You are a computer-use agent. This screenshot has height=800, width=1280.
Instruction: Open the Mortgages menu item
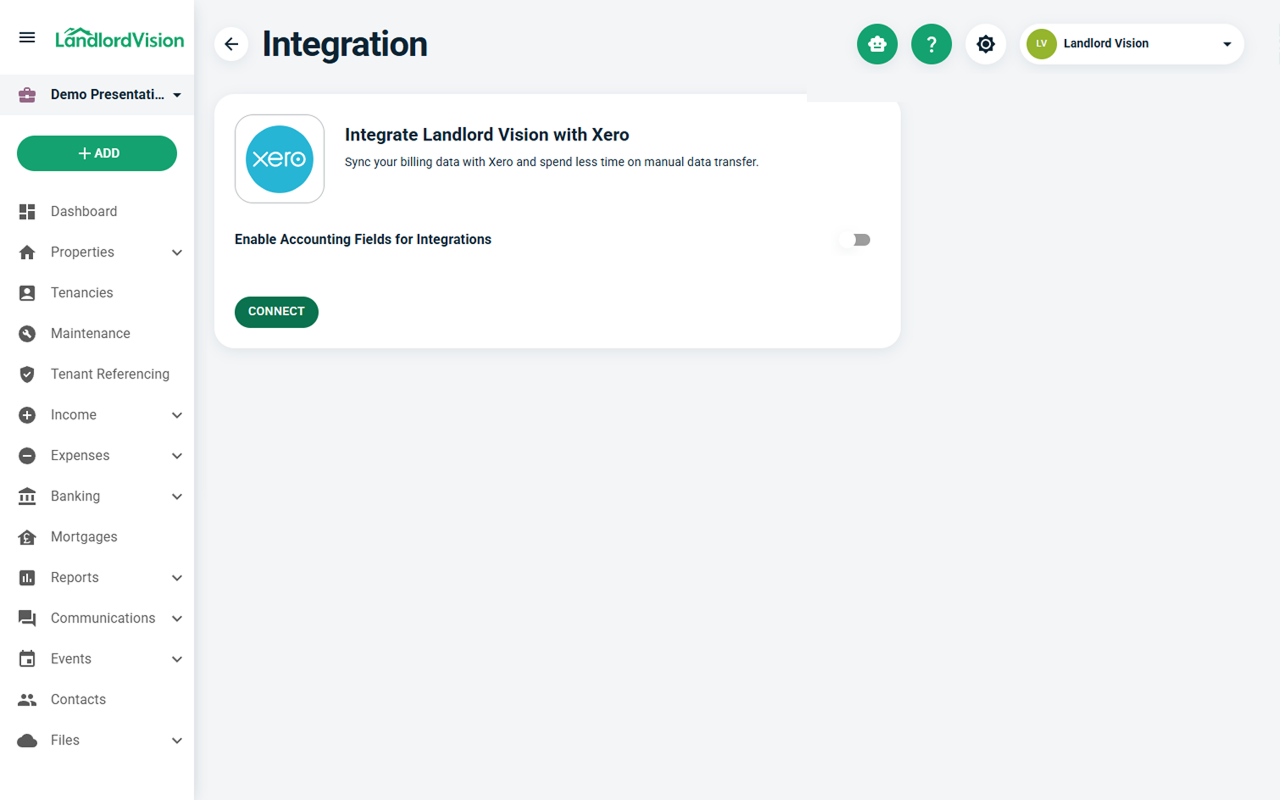(x=97, y=537)
